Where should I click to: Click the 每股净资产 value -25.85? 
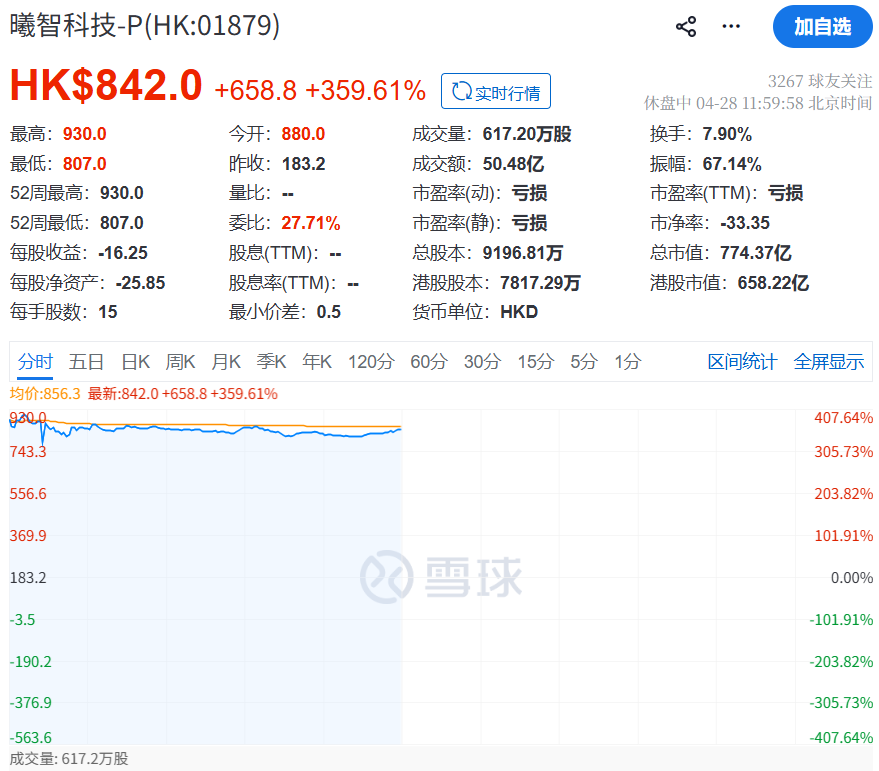click(140, 283)
